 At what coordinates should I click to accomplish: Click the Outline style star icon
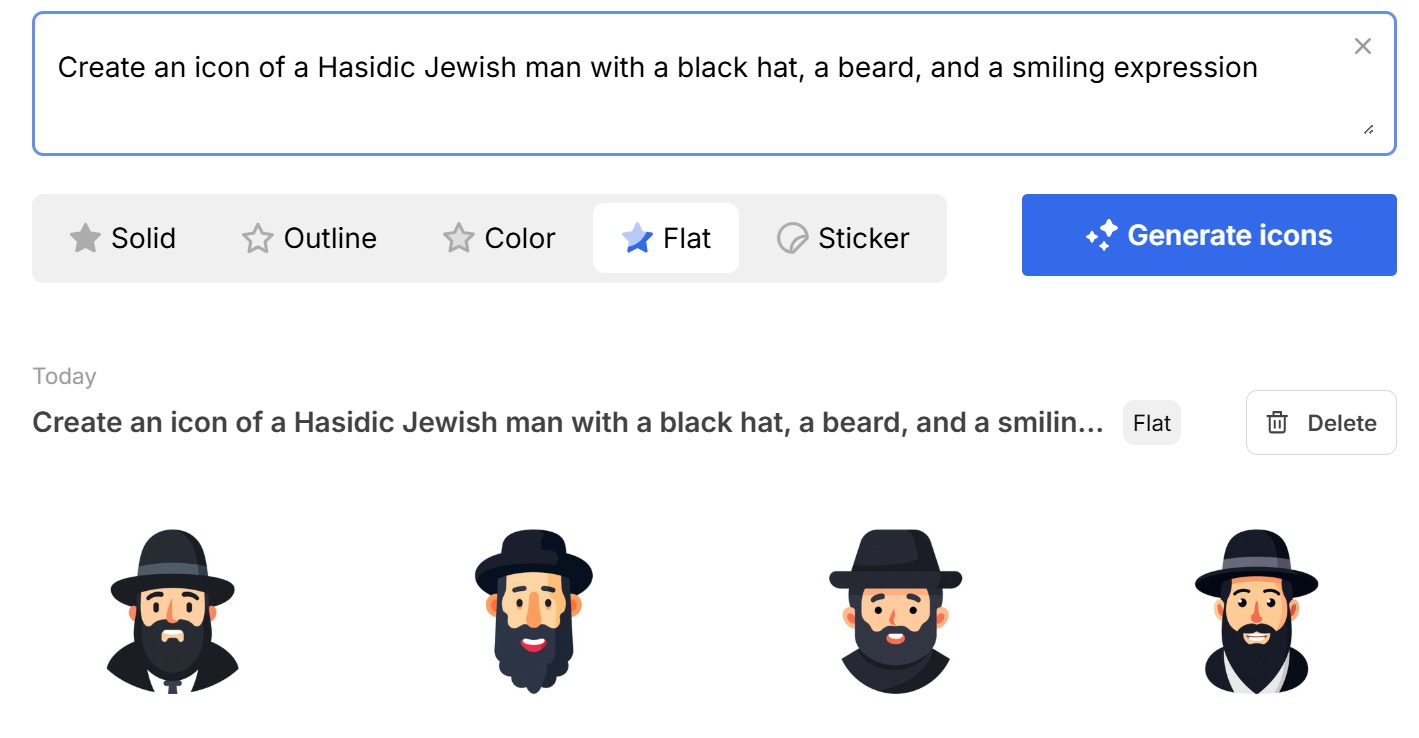click(x=257, y=238)
